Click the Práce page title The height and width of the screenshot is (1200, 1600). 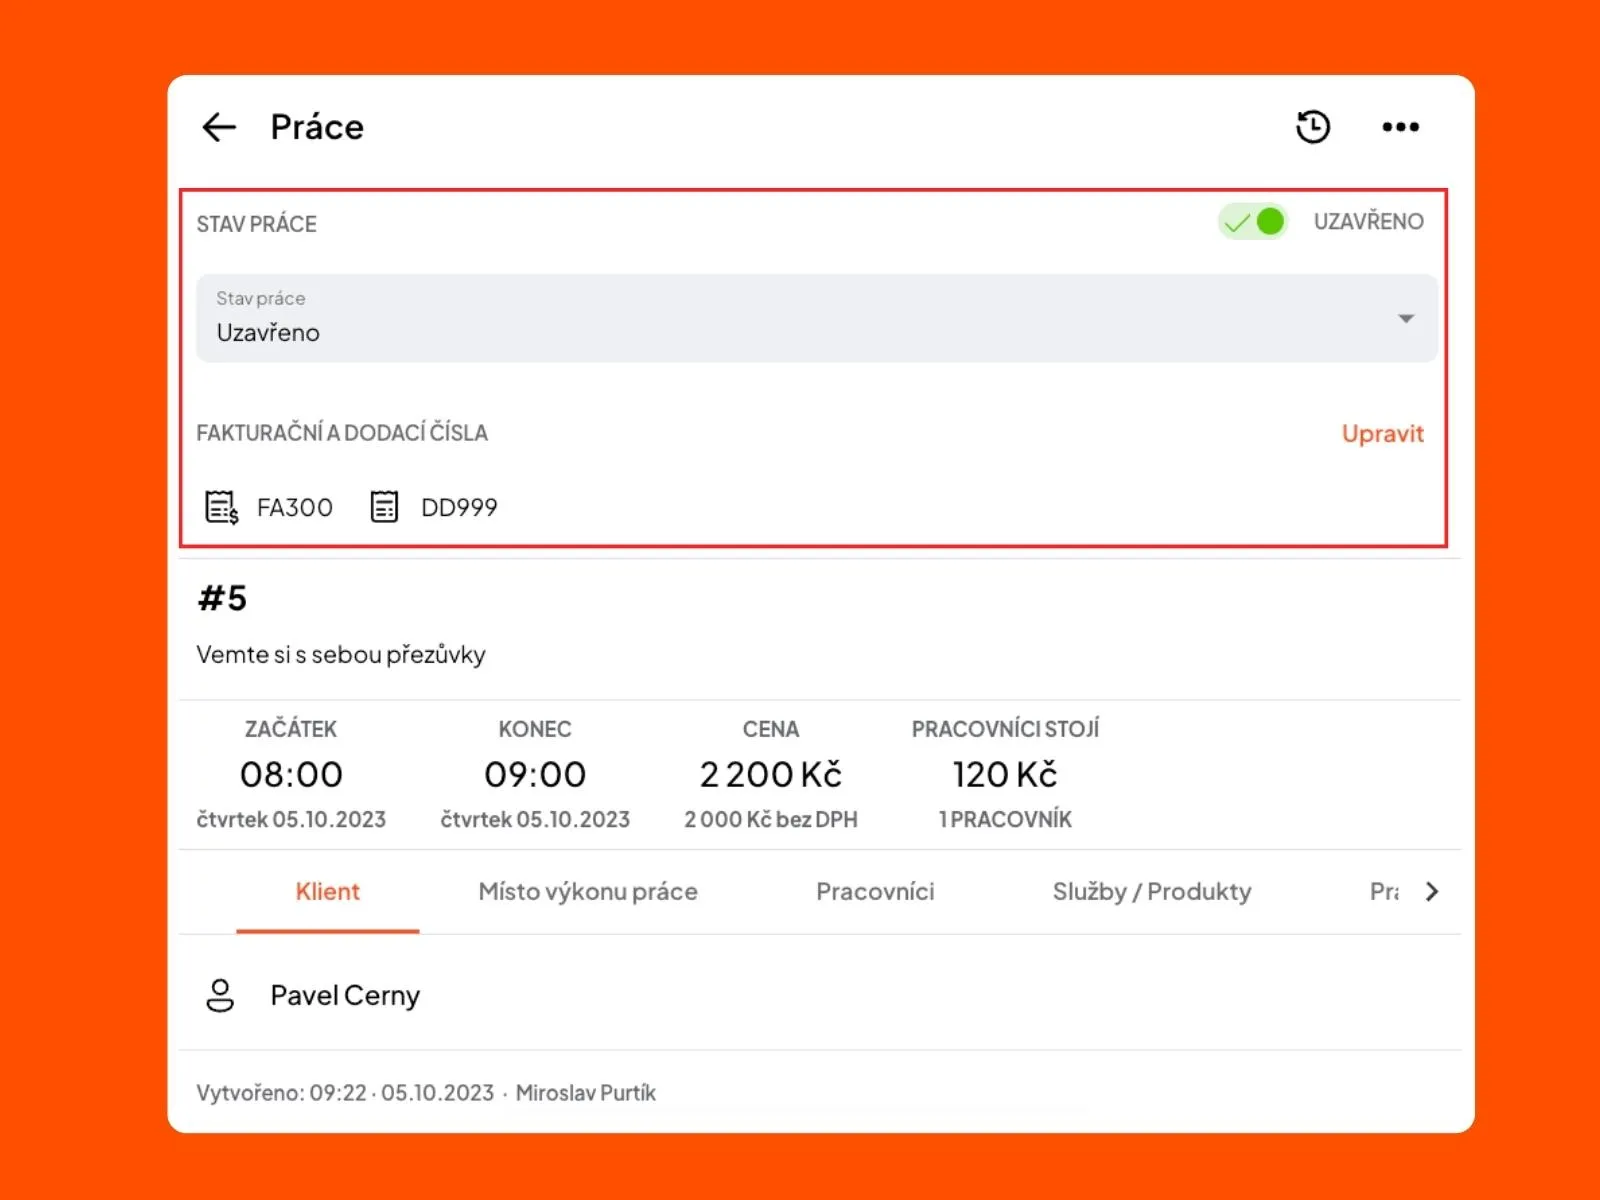tap(317, 127)
